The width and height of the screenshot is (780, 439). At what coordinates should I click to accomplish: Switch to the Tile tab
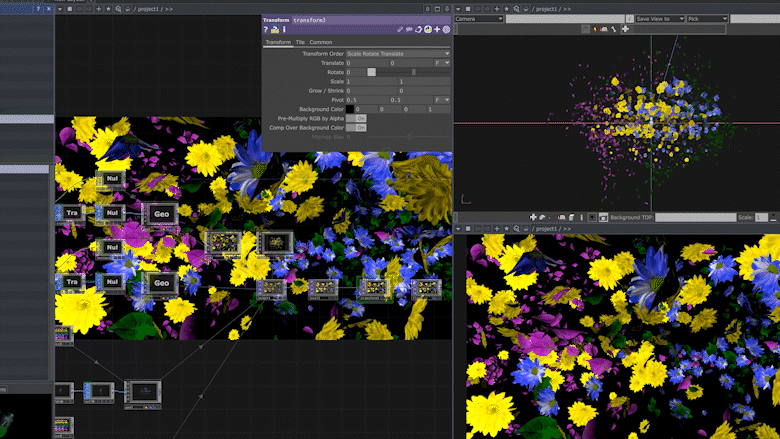coord(300,42)
